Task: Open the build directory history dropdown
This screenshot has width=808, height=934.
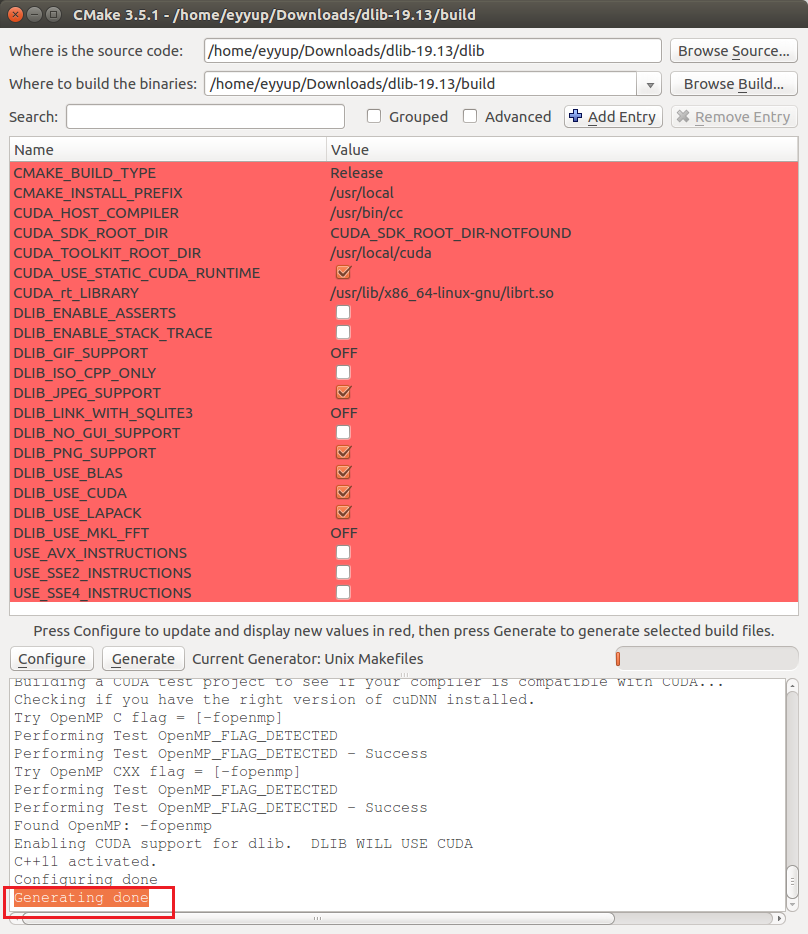Action: coord(649,85)
